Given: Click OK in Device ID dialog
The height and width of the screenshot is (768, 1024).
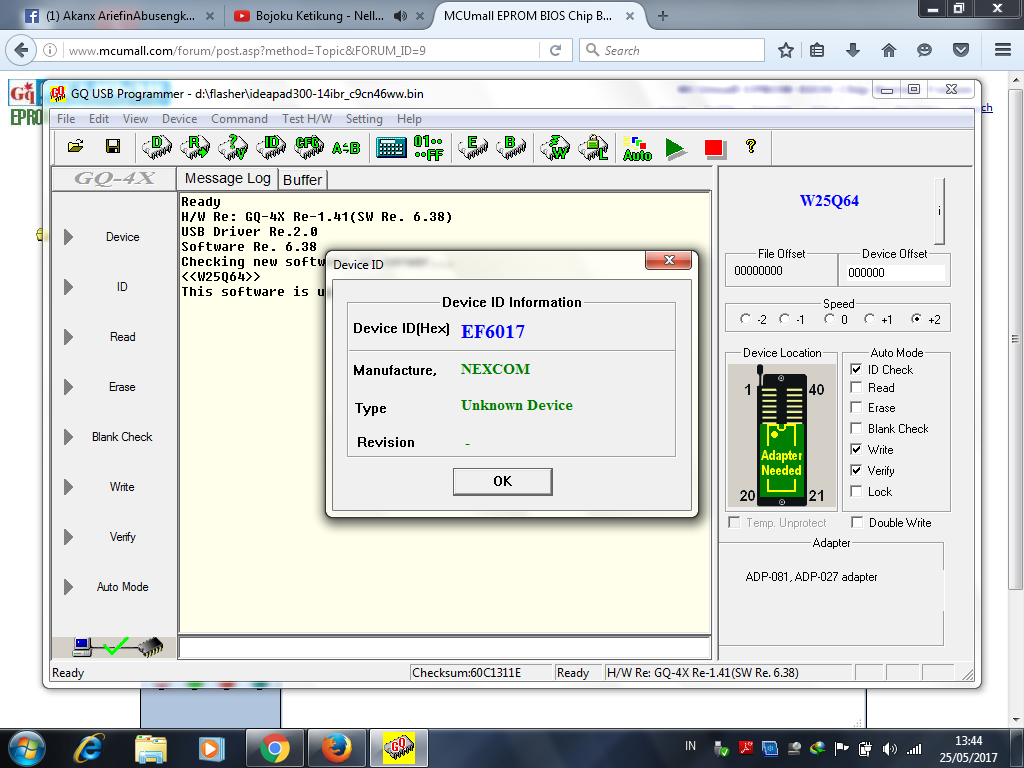Looking at the screenshot, I should [502, 481].
